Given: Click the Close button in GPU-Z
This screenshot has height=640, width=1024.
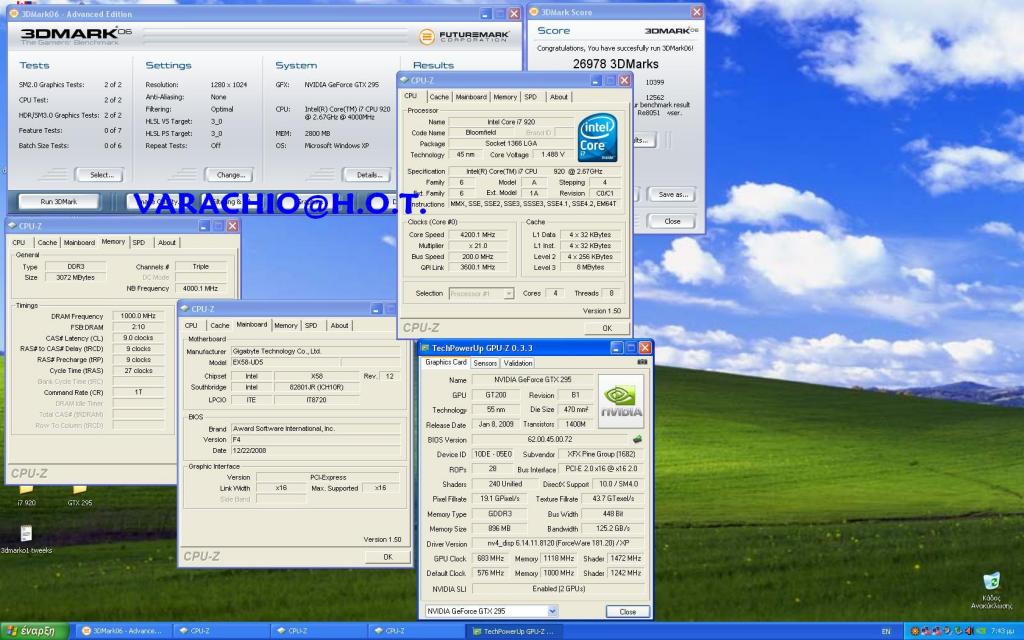Looking at the screenshot, I should click(x=628, y=612).
